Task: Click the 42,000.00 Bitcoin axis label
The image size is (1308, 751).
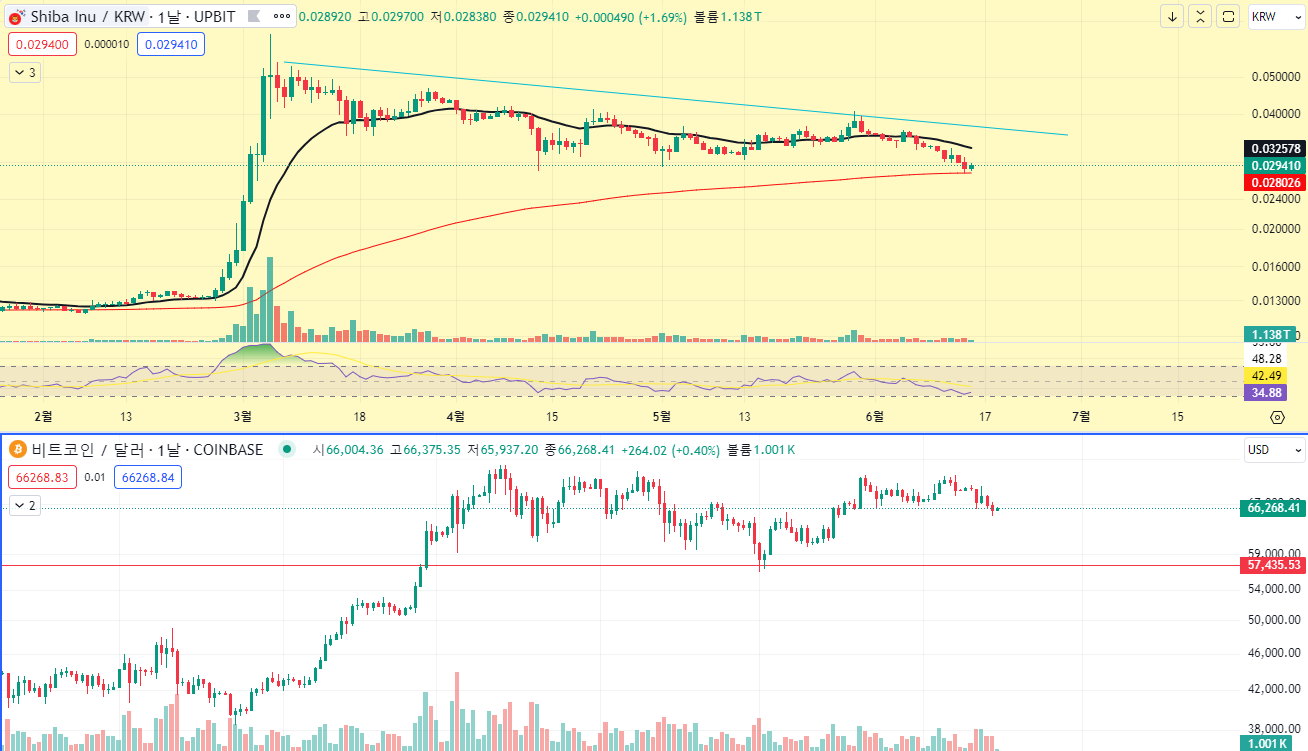Action: pos(1274,689)
